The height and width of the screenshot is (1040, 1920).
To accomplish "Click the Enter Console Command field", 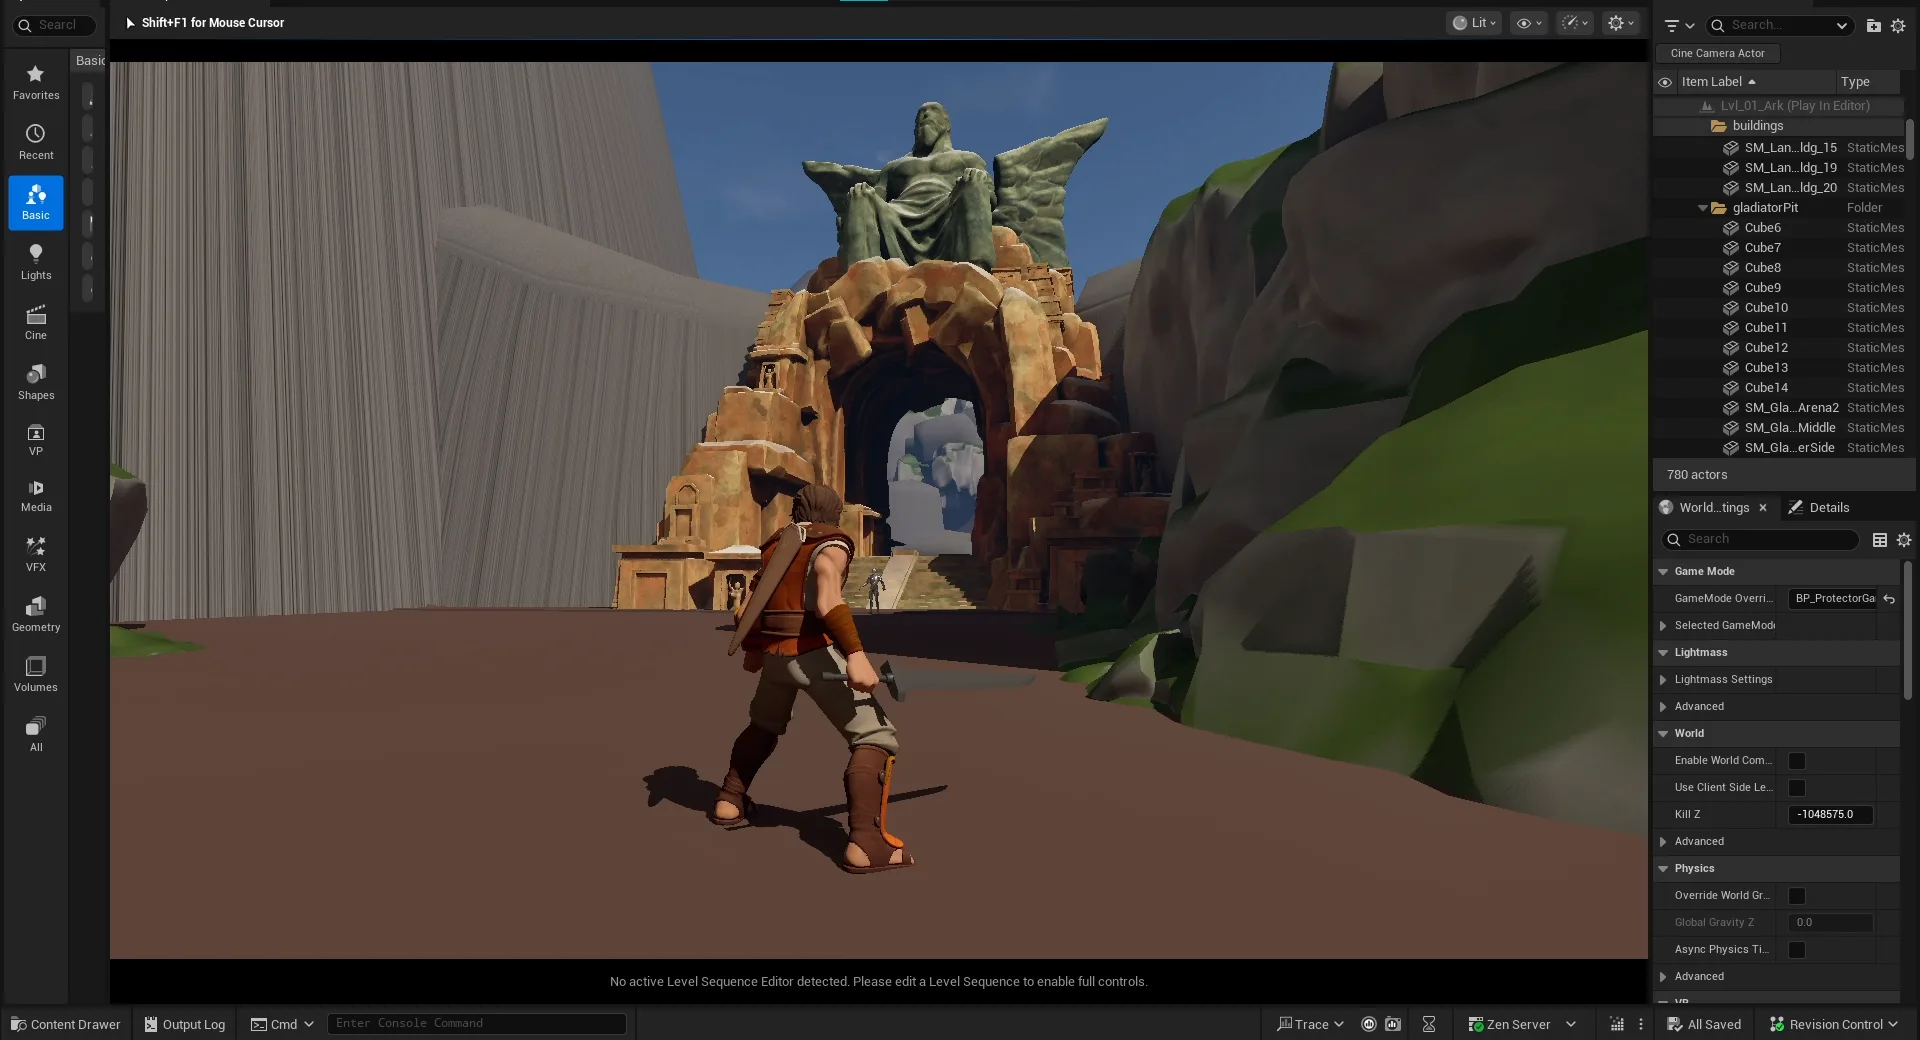I will tap(477, 1023).
